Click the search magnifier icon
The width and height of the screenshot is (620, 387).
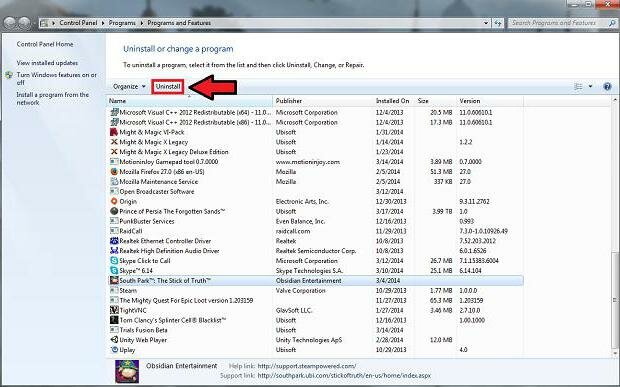(612, 23)
